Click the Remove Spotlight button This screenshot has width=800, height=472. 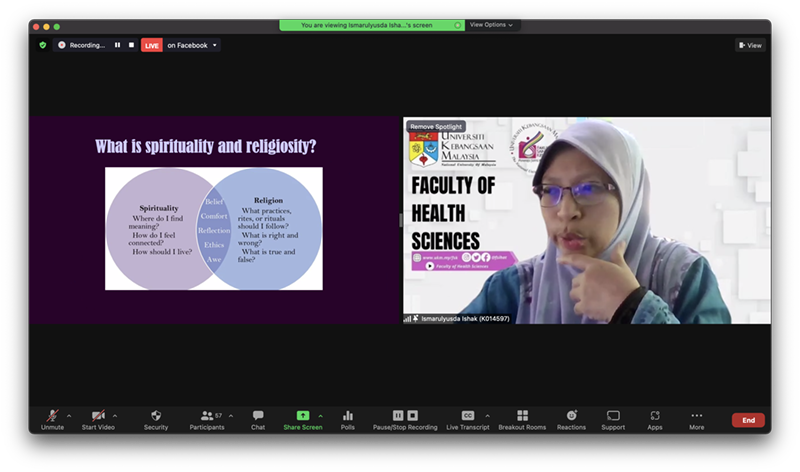click(436, 127)
